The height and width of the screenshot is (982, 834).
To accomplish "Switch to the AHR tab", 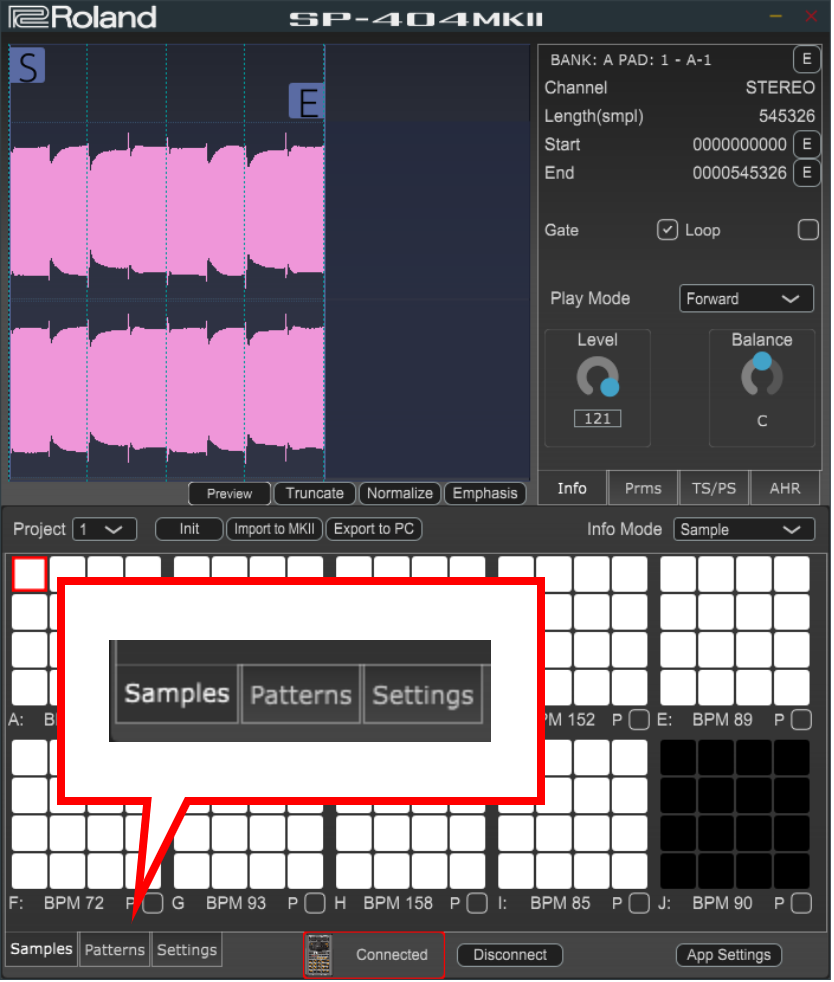I will [x=786, y=489].
